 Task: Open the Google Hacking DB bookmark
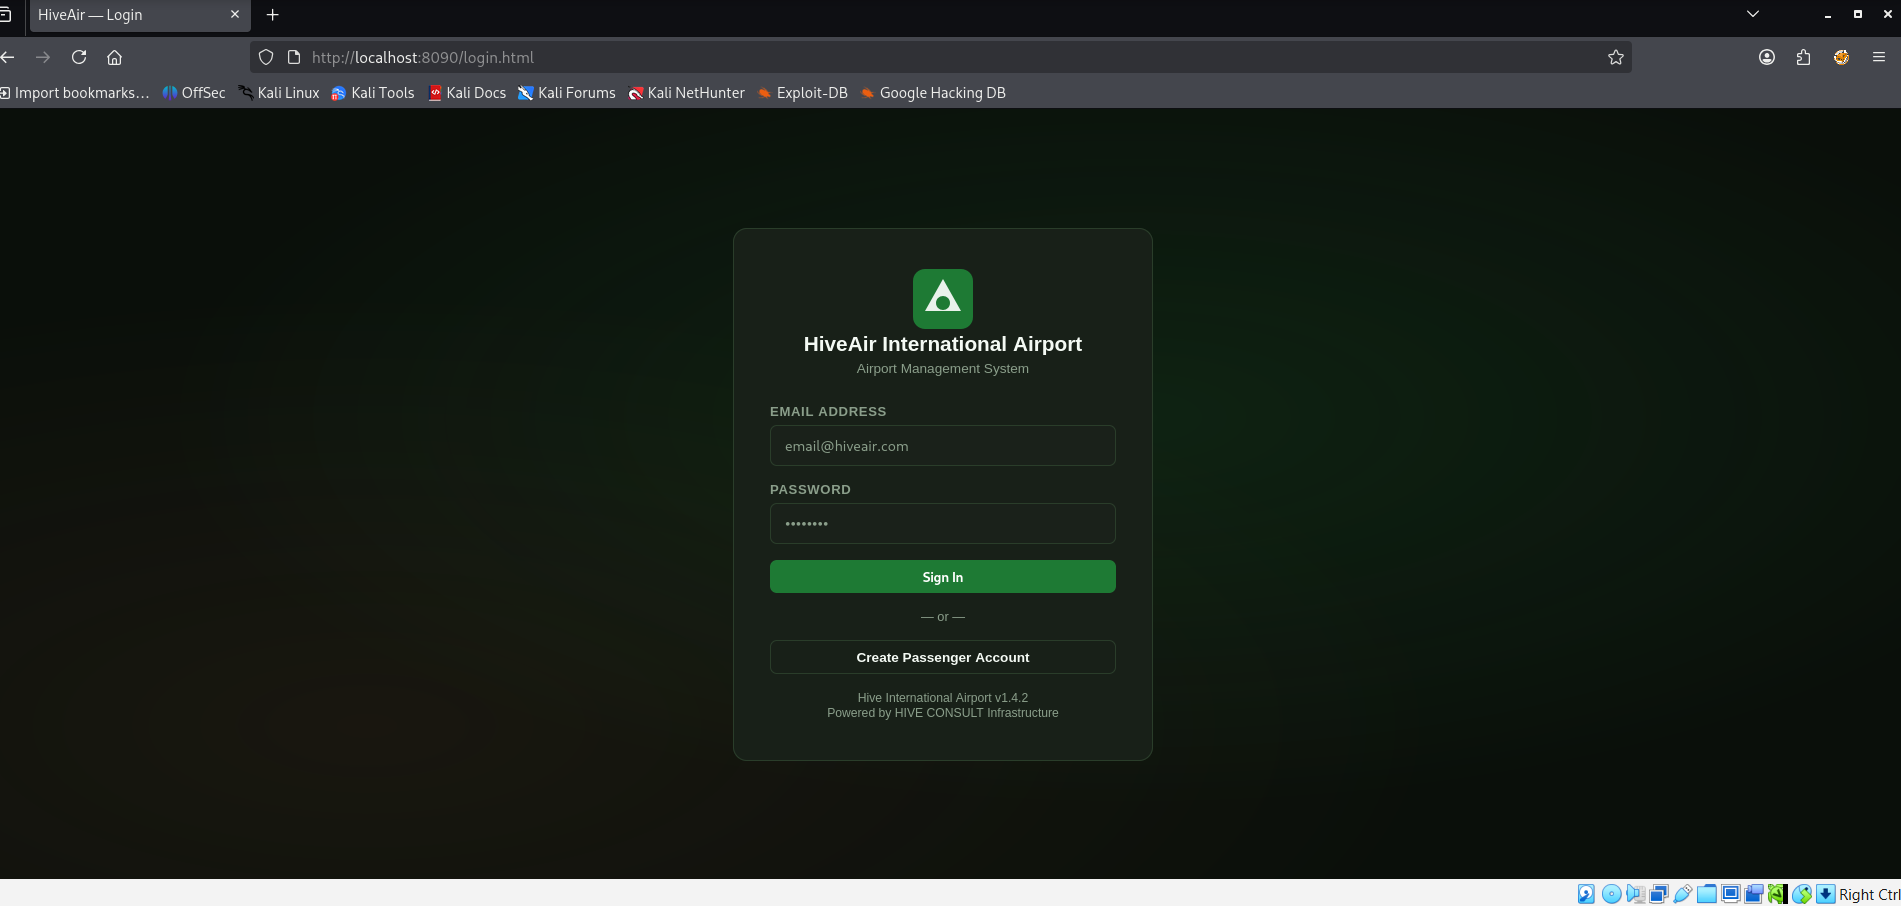point(934,93)
